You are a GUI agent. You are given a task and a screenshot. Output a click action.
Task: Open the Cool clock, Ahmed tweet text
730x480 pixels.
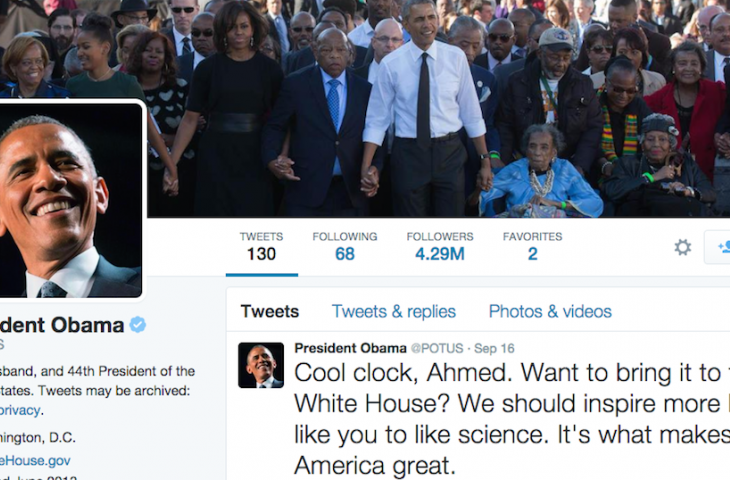512,419
